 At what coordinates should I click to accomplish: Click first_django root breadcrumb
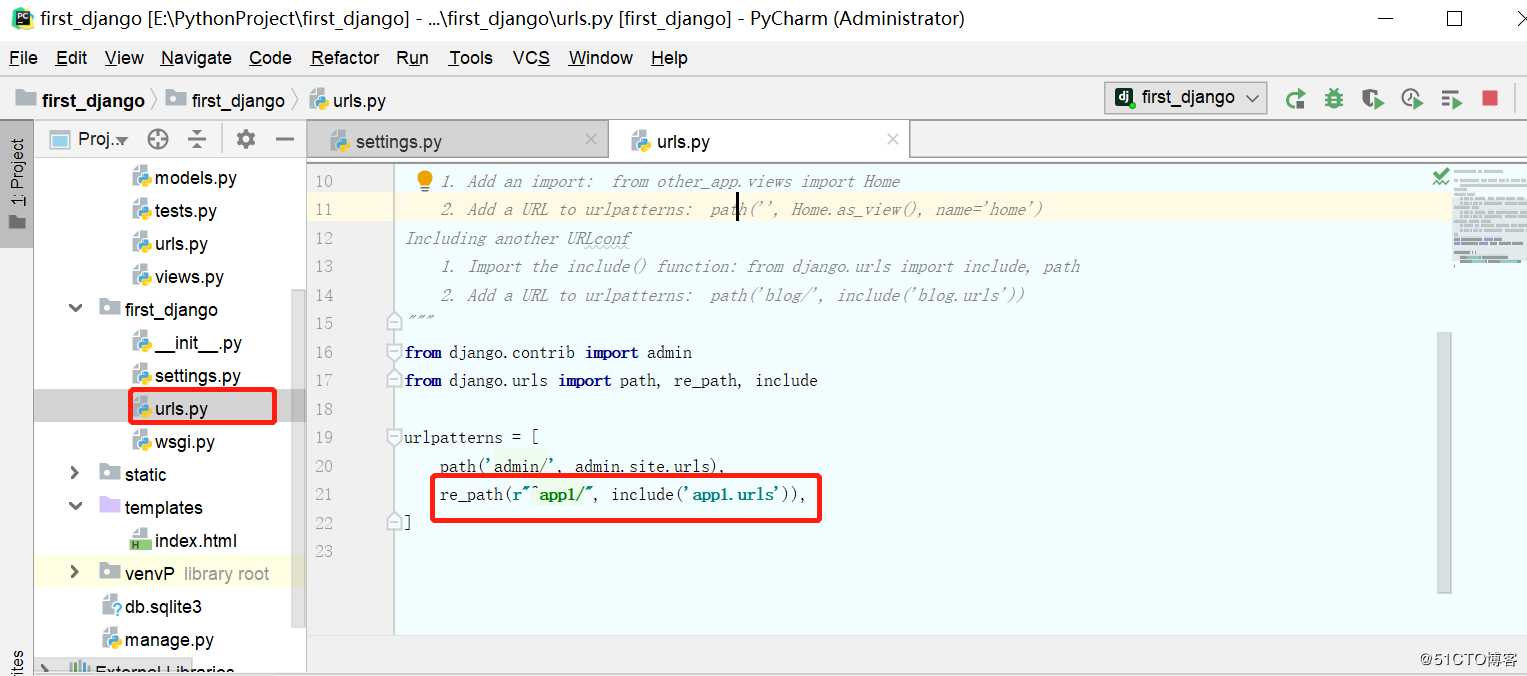tap(80, 100)
